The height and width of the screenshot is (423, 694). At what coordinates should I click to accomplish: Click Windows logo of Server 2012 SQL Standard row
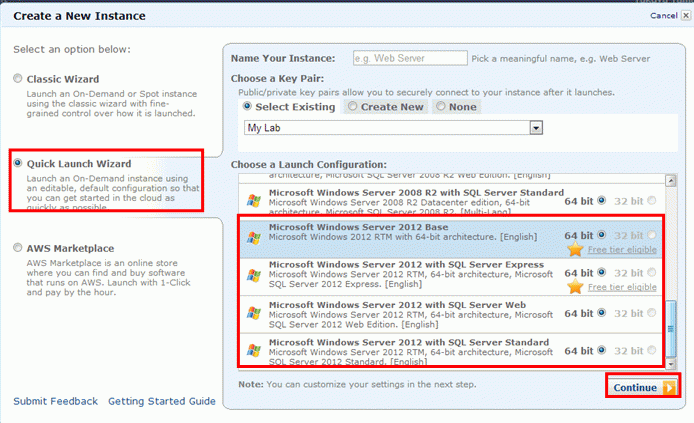[254, 350]
